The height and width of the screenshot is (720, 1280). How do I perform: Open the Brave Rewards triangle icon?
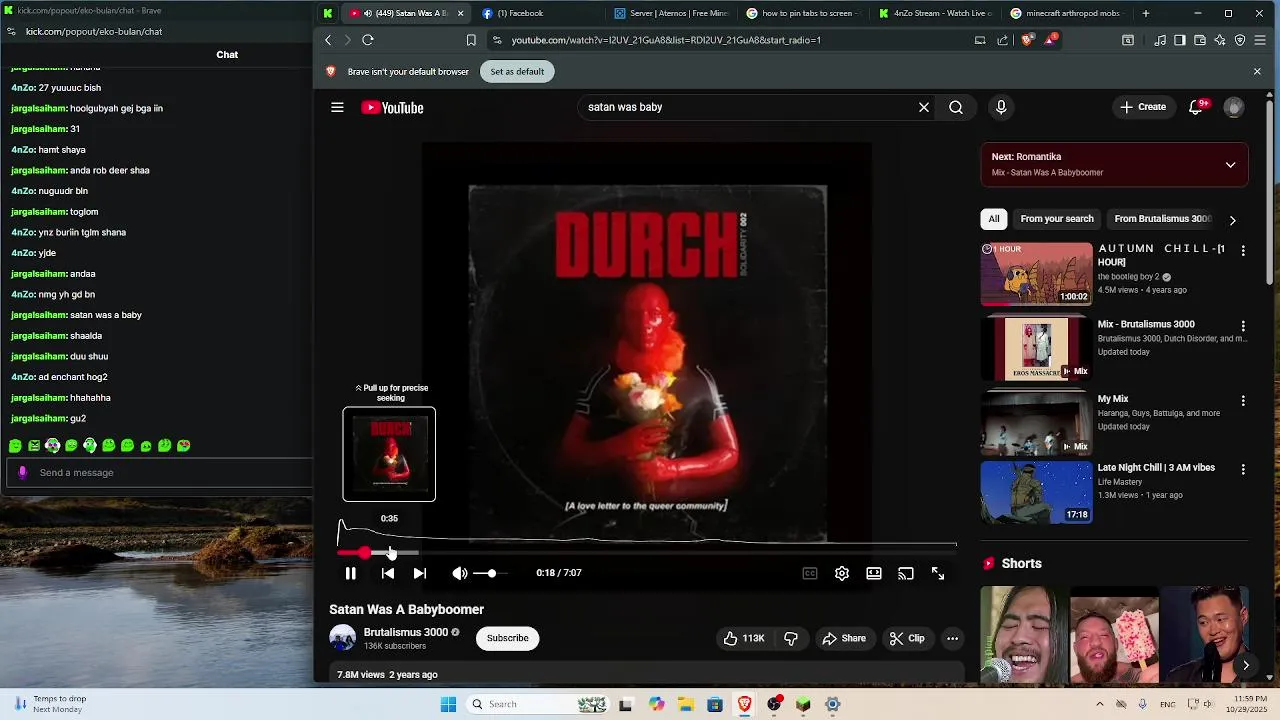click(x=1050, y=40)
